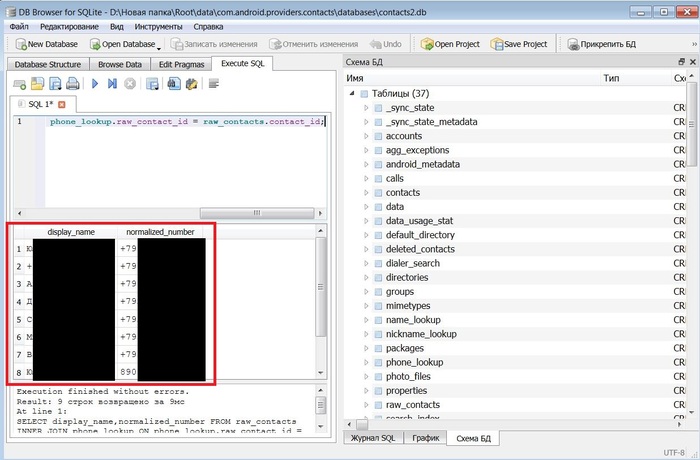
Task: Expand the phone_lookup table node
Action: click(366, 362)
